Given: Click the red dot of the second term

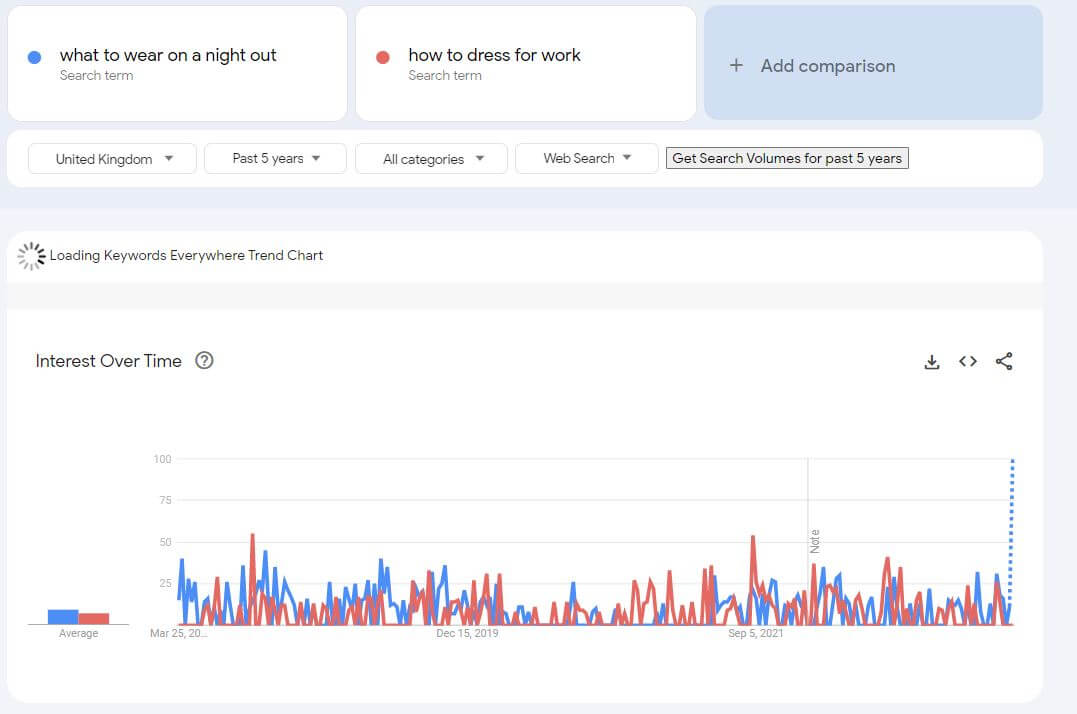Looking at the screenshot, I should point(383,57).
